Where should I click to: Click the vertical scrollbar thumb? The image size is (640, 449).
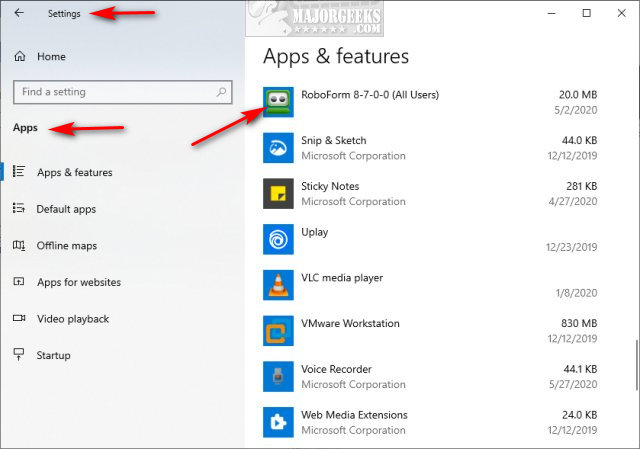coord(636,365)
